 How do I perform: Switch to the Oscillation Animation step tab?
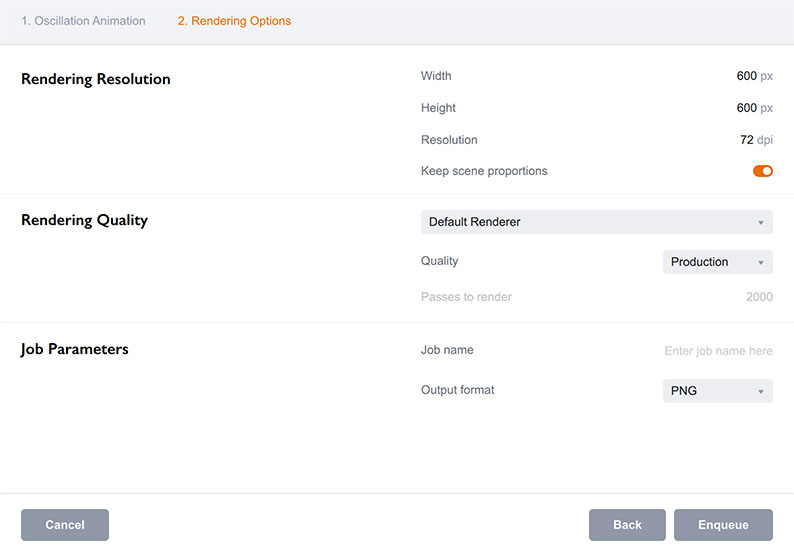[83, 21]
